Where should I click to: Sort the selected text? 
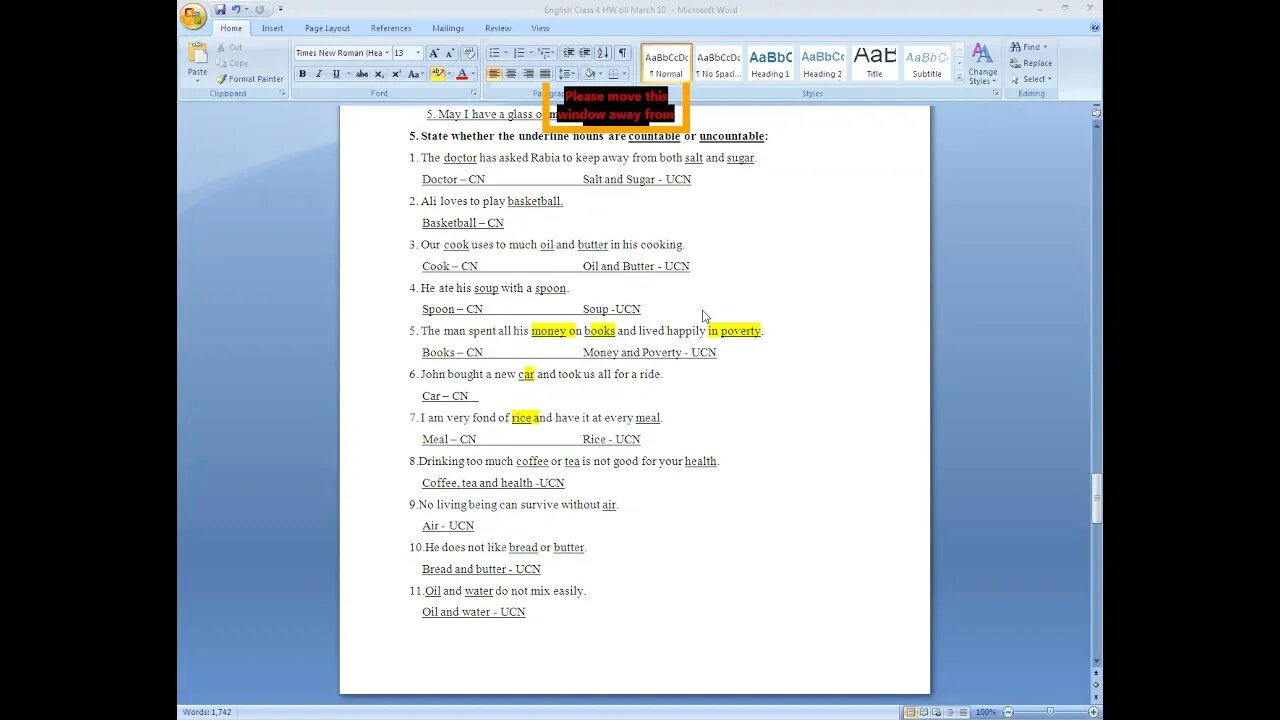(x=603, y=53)
